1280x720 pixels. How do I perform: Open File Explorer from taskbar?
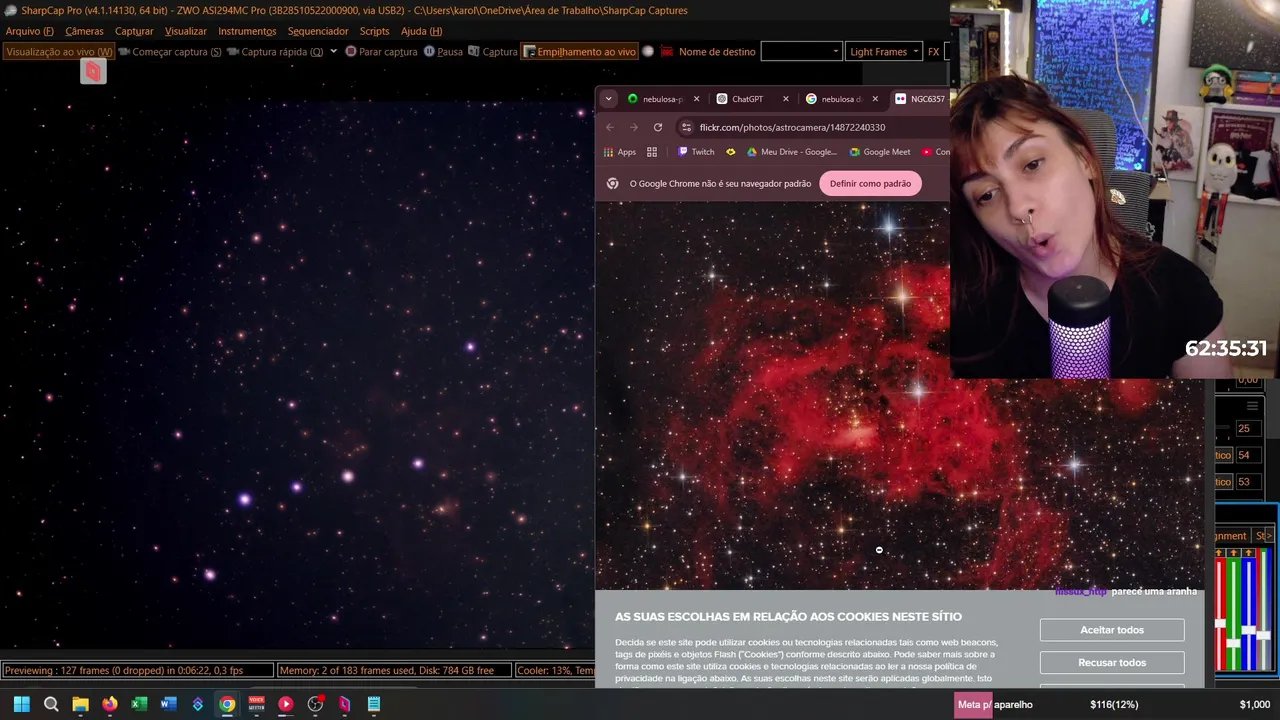80,704
